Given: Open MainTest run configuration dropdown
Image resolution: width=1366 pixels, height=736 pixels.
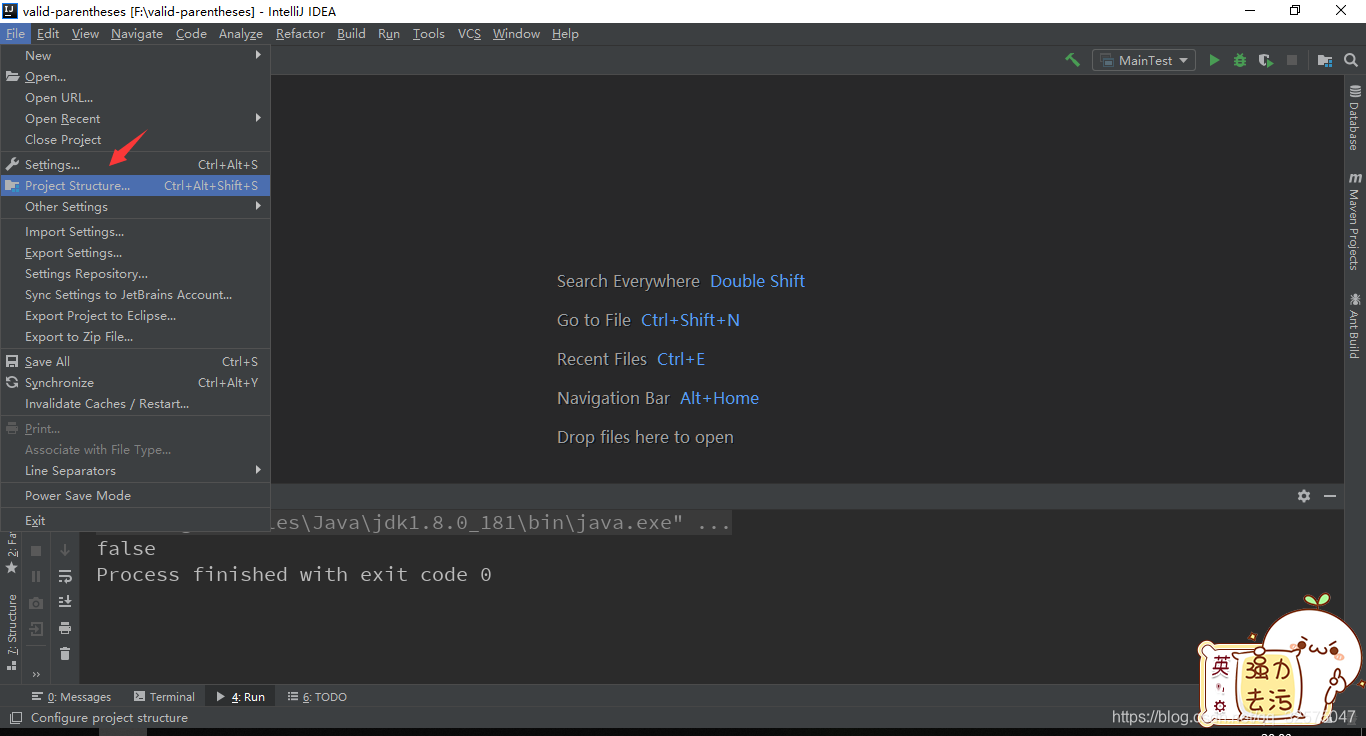Looking at the screenshot, I should pyautogui.click(x=1145, y=60).
